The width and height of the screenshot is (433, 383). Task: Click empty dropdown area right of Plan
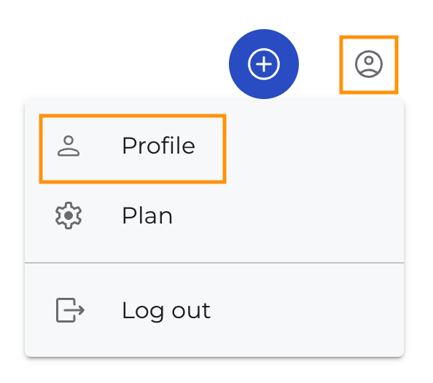pos(287,216)
